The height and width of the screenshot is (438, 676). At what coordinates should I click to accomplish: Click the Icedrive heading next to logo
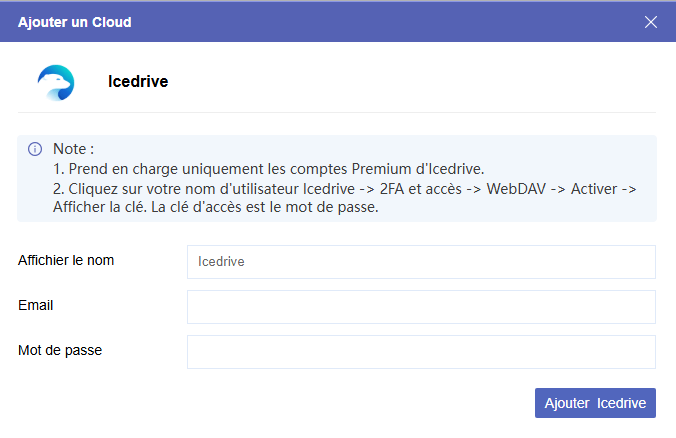tap(137, 82)
